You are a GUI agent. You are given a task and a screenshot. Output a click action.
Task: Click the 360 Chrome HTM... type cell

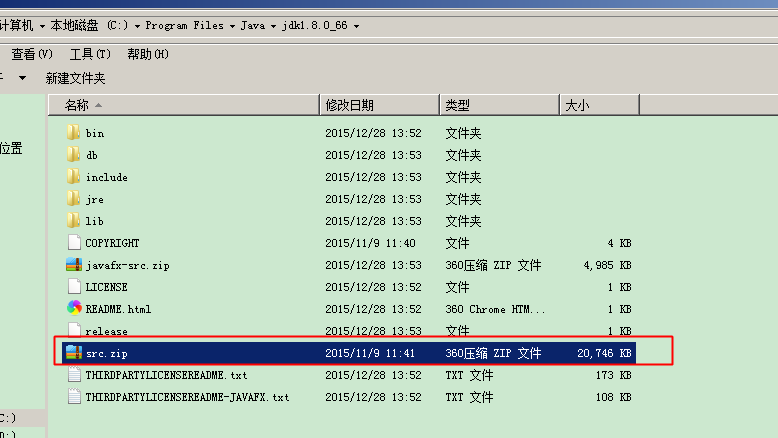pos(495,309)
